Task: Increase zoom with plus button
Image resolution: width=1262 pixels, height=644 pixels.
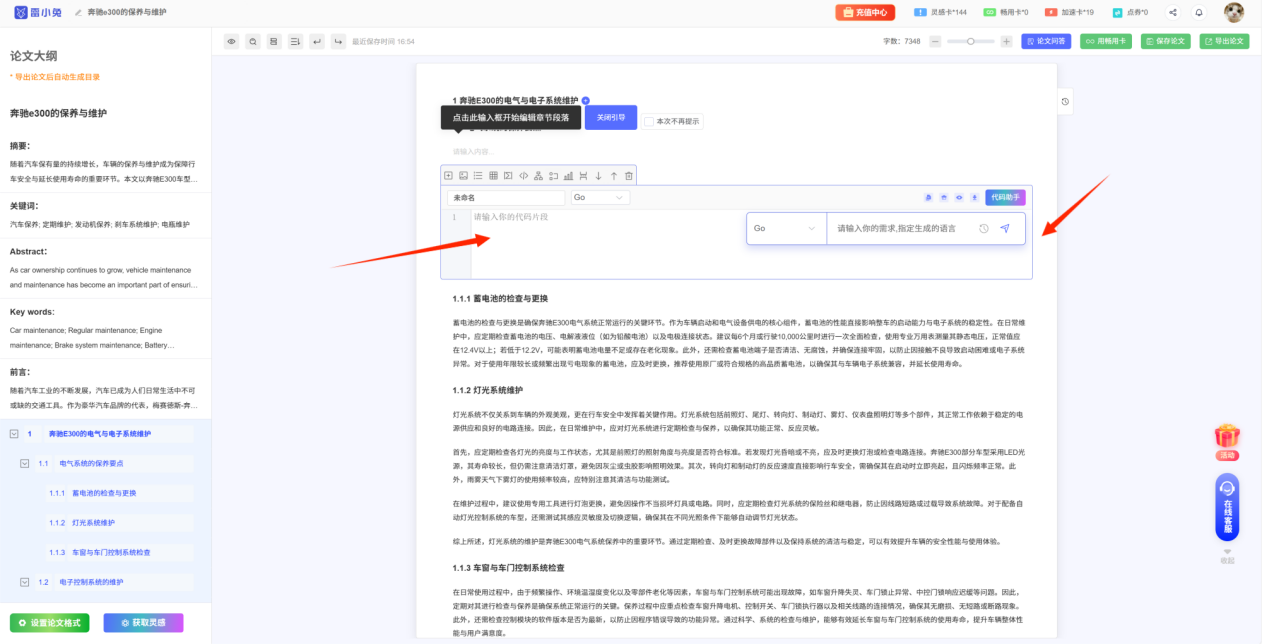Action: pos(1006,41)
